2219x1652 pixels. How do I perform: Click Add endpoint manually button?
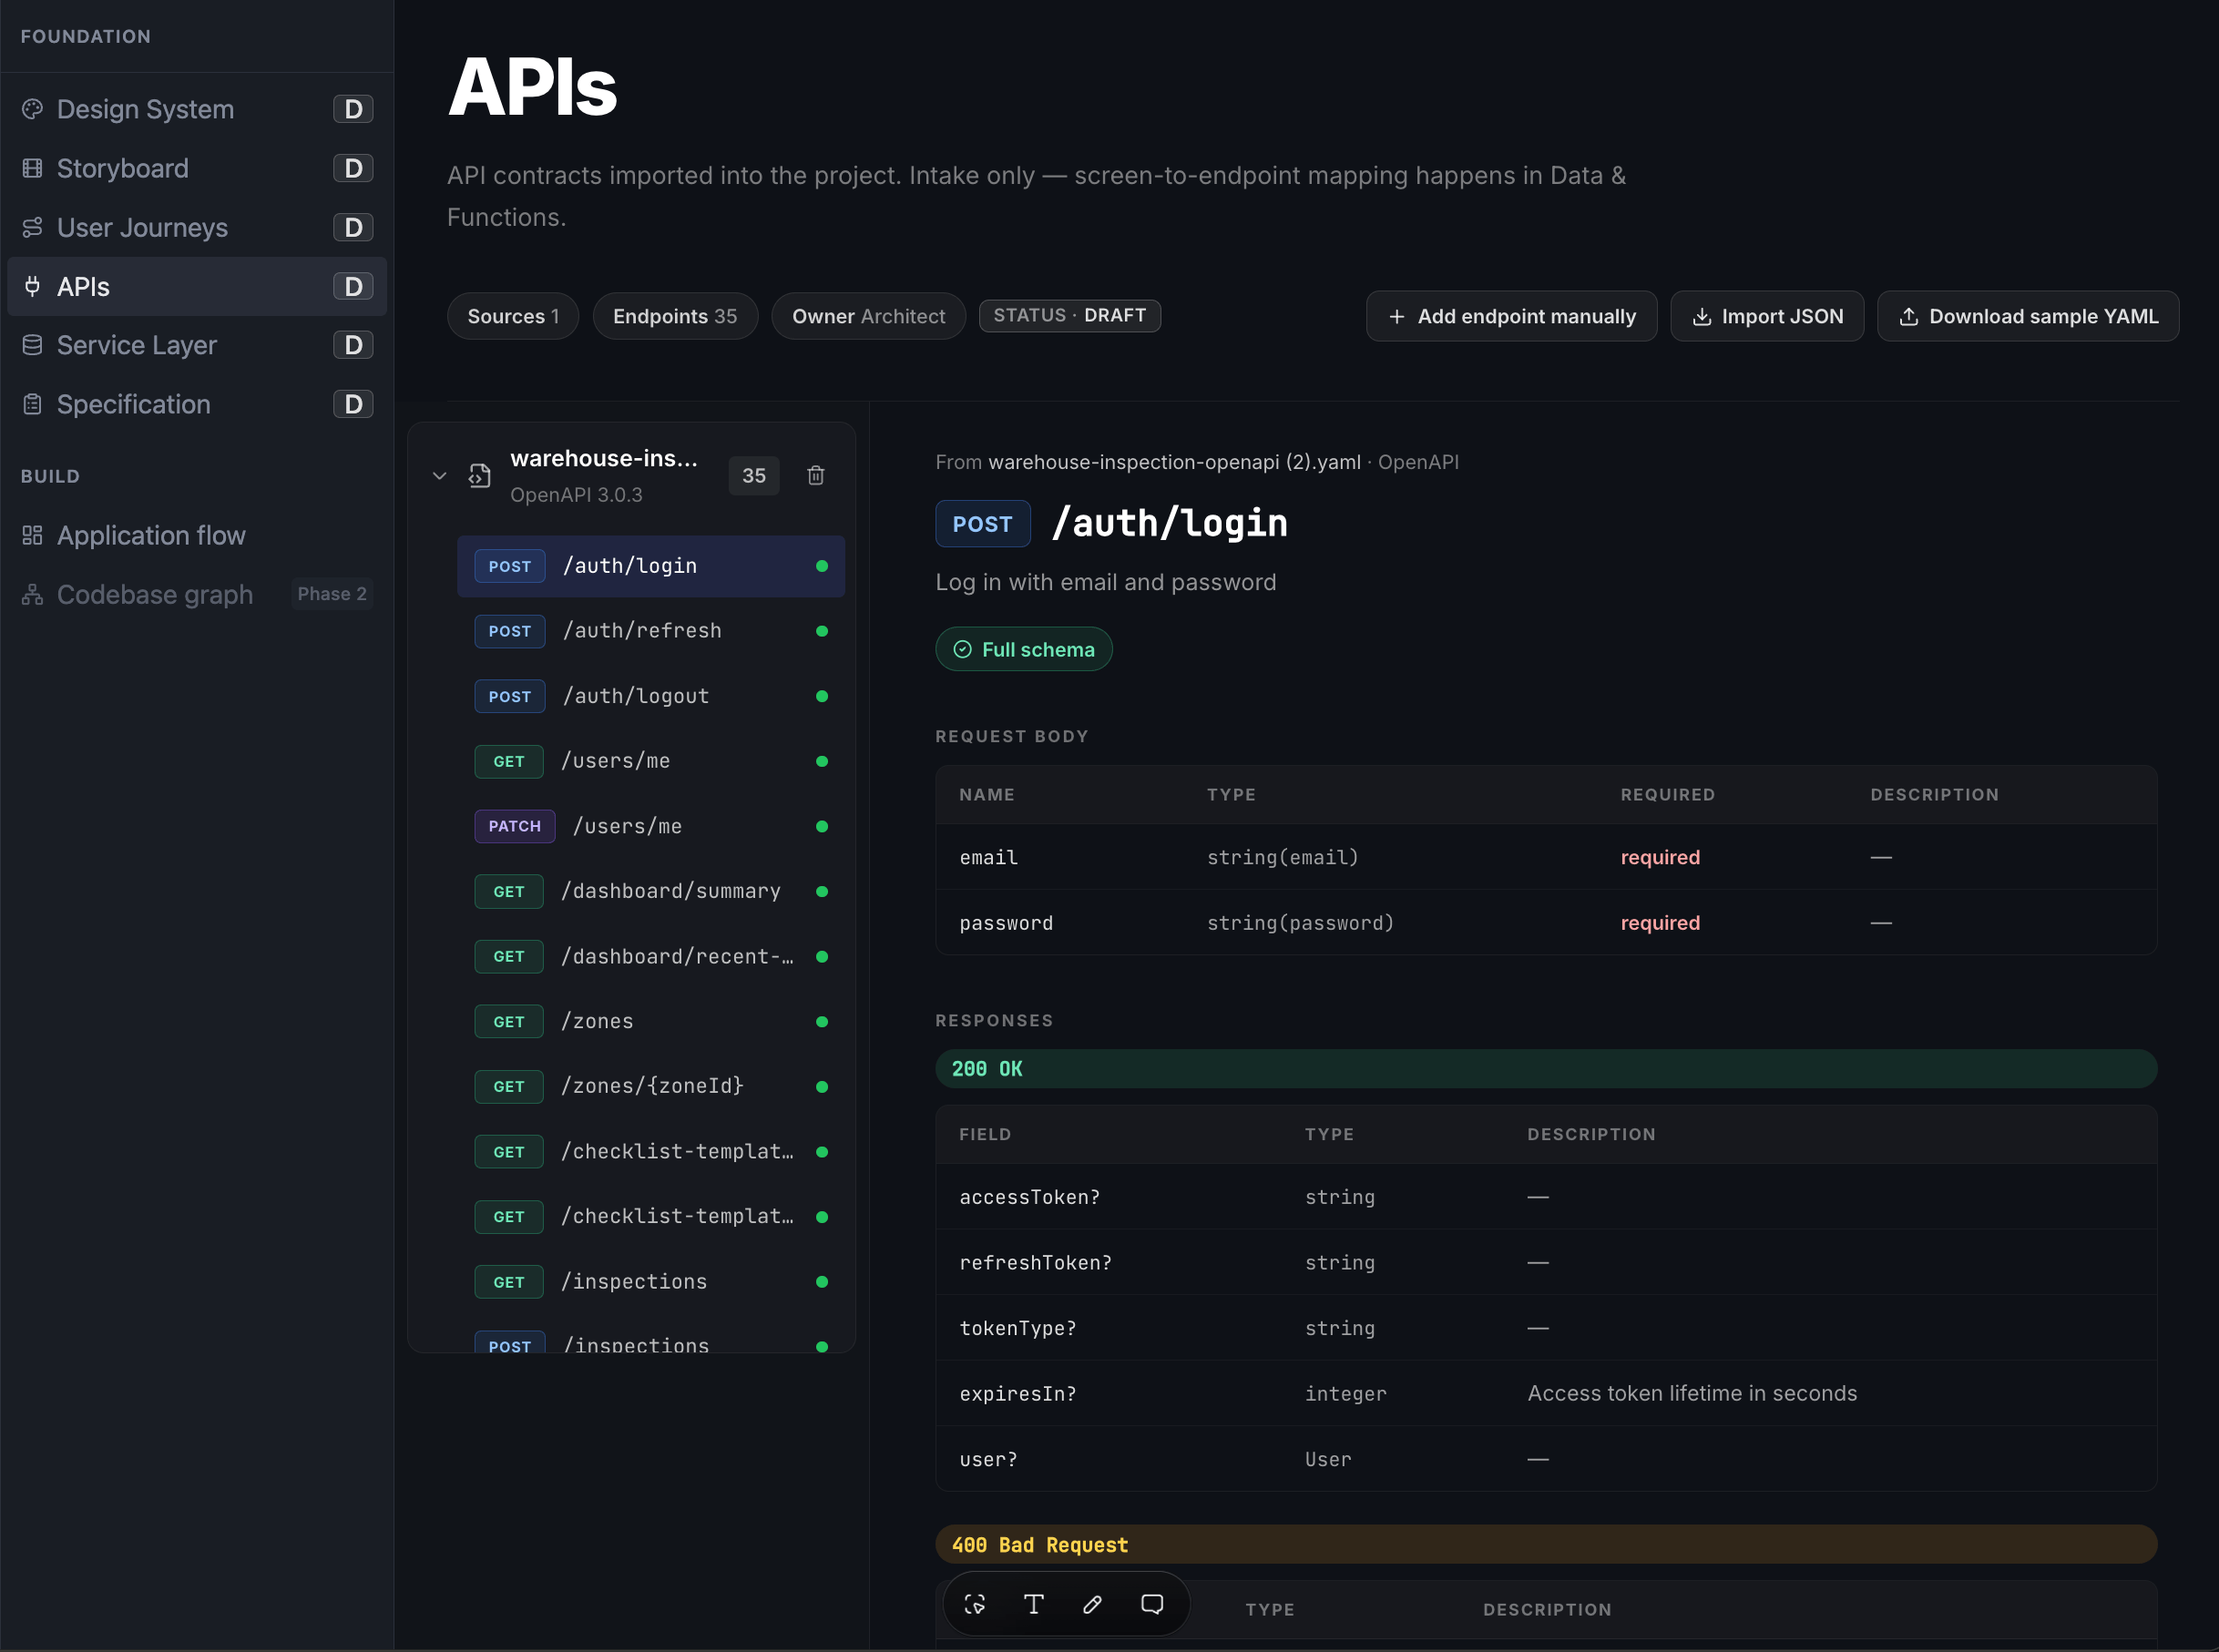click(1510, 316)
